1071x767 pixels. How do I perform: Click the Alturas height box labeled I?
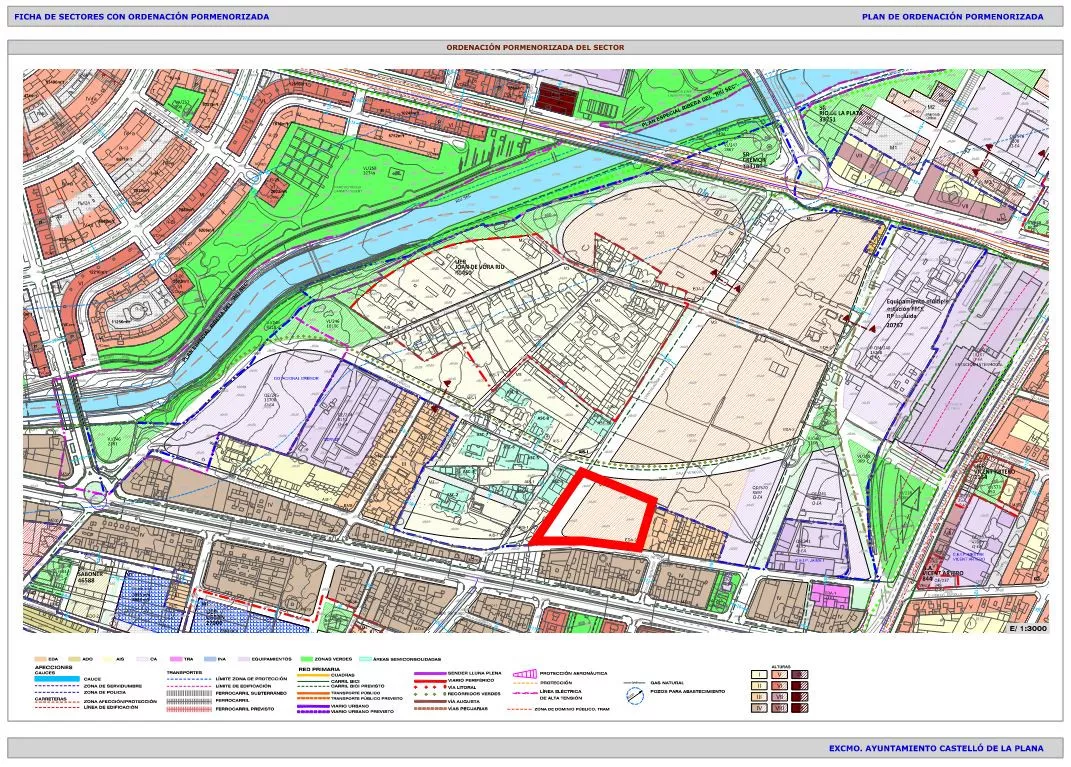pos(758,675)
